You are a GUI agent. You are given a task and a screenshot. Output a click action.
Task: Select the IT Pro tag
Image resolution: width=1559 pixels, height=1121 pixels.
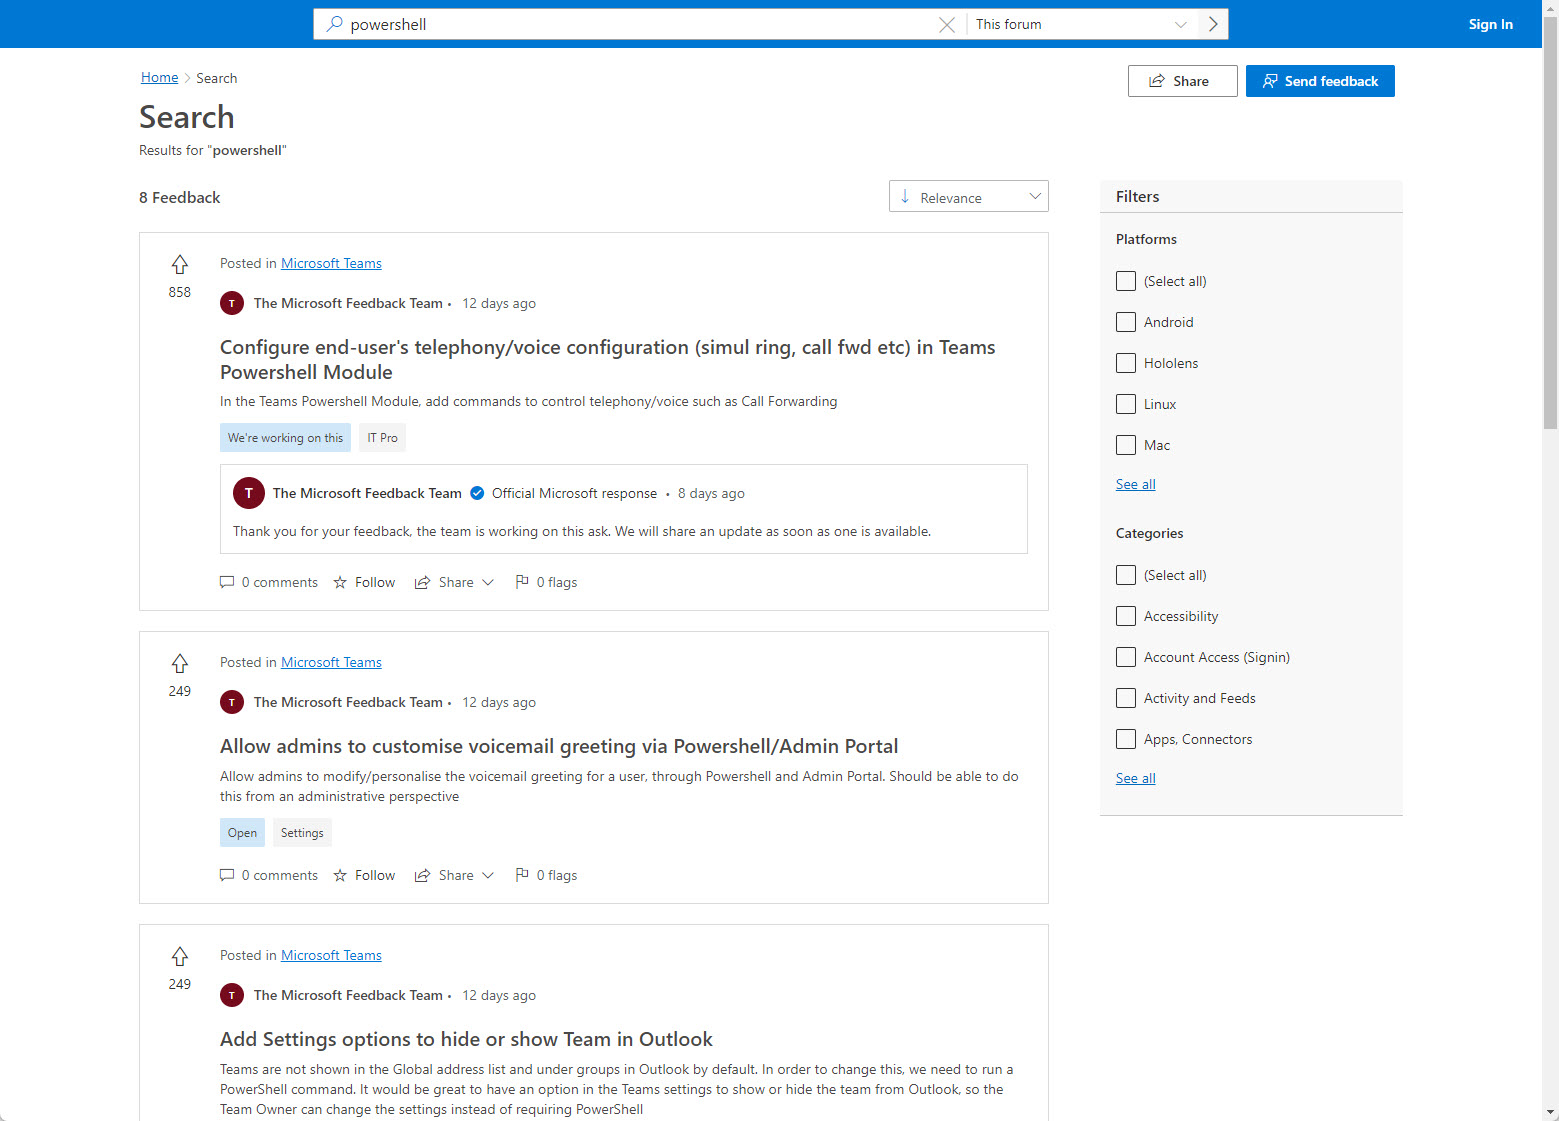point(382,438)
